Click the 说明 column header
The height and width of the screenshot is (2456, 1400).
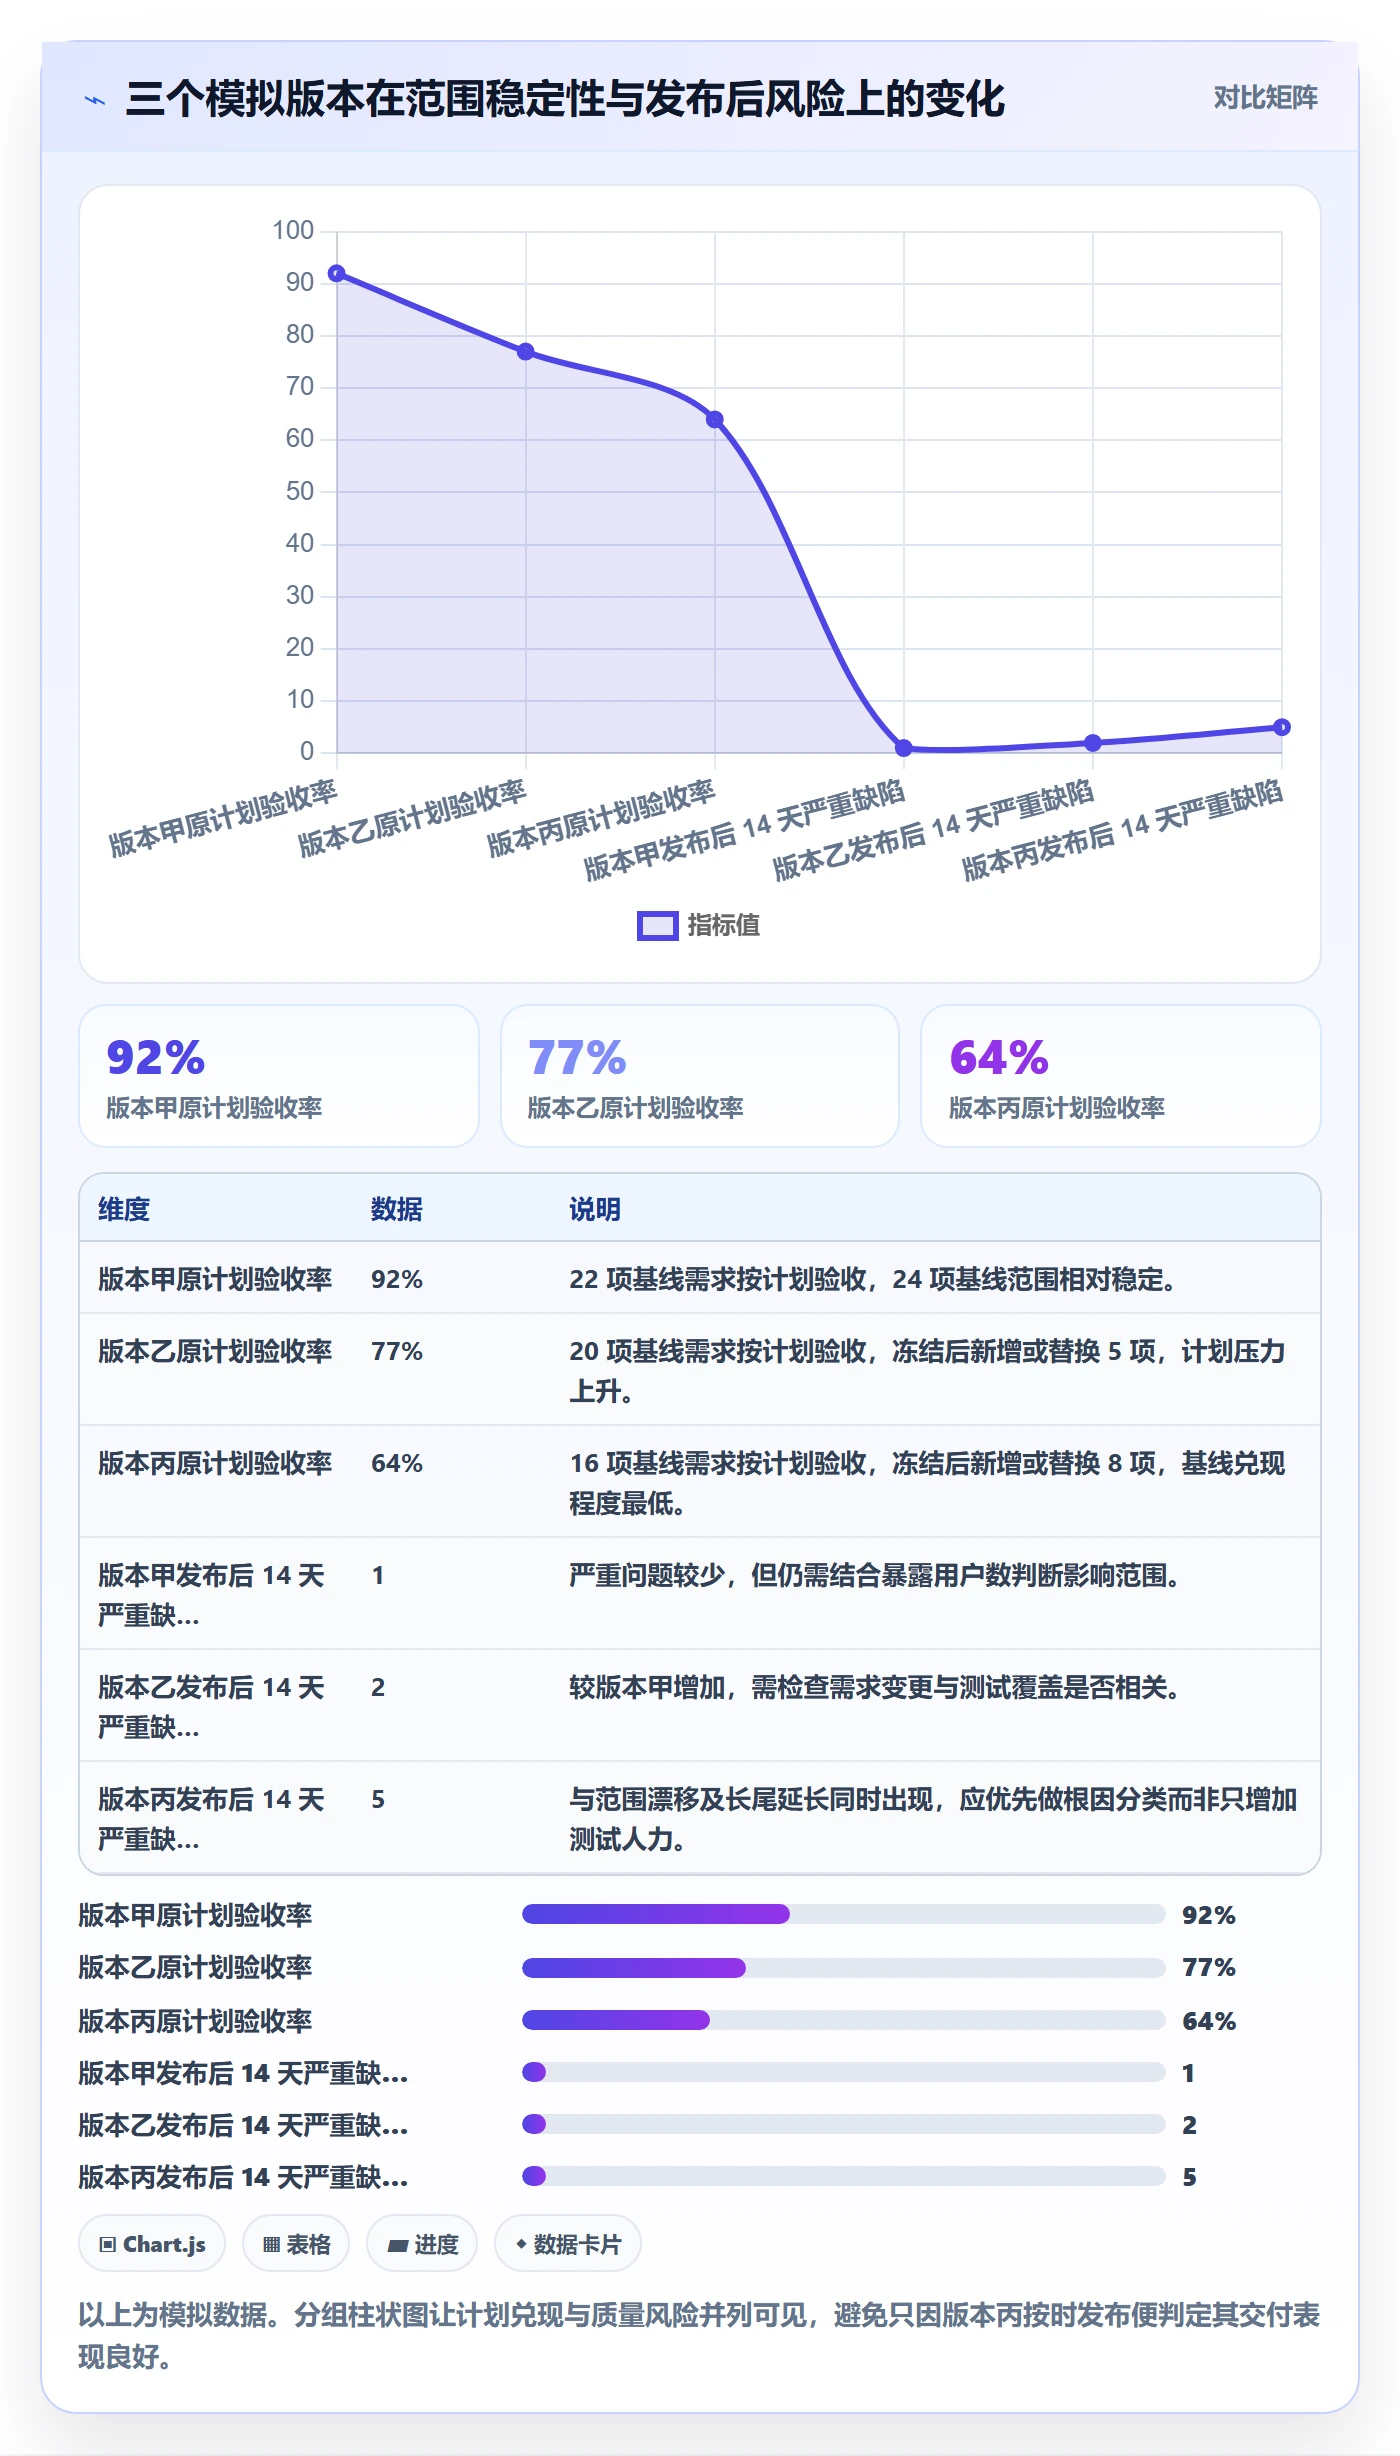coord(595,1209)
